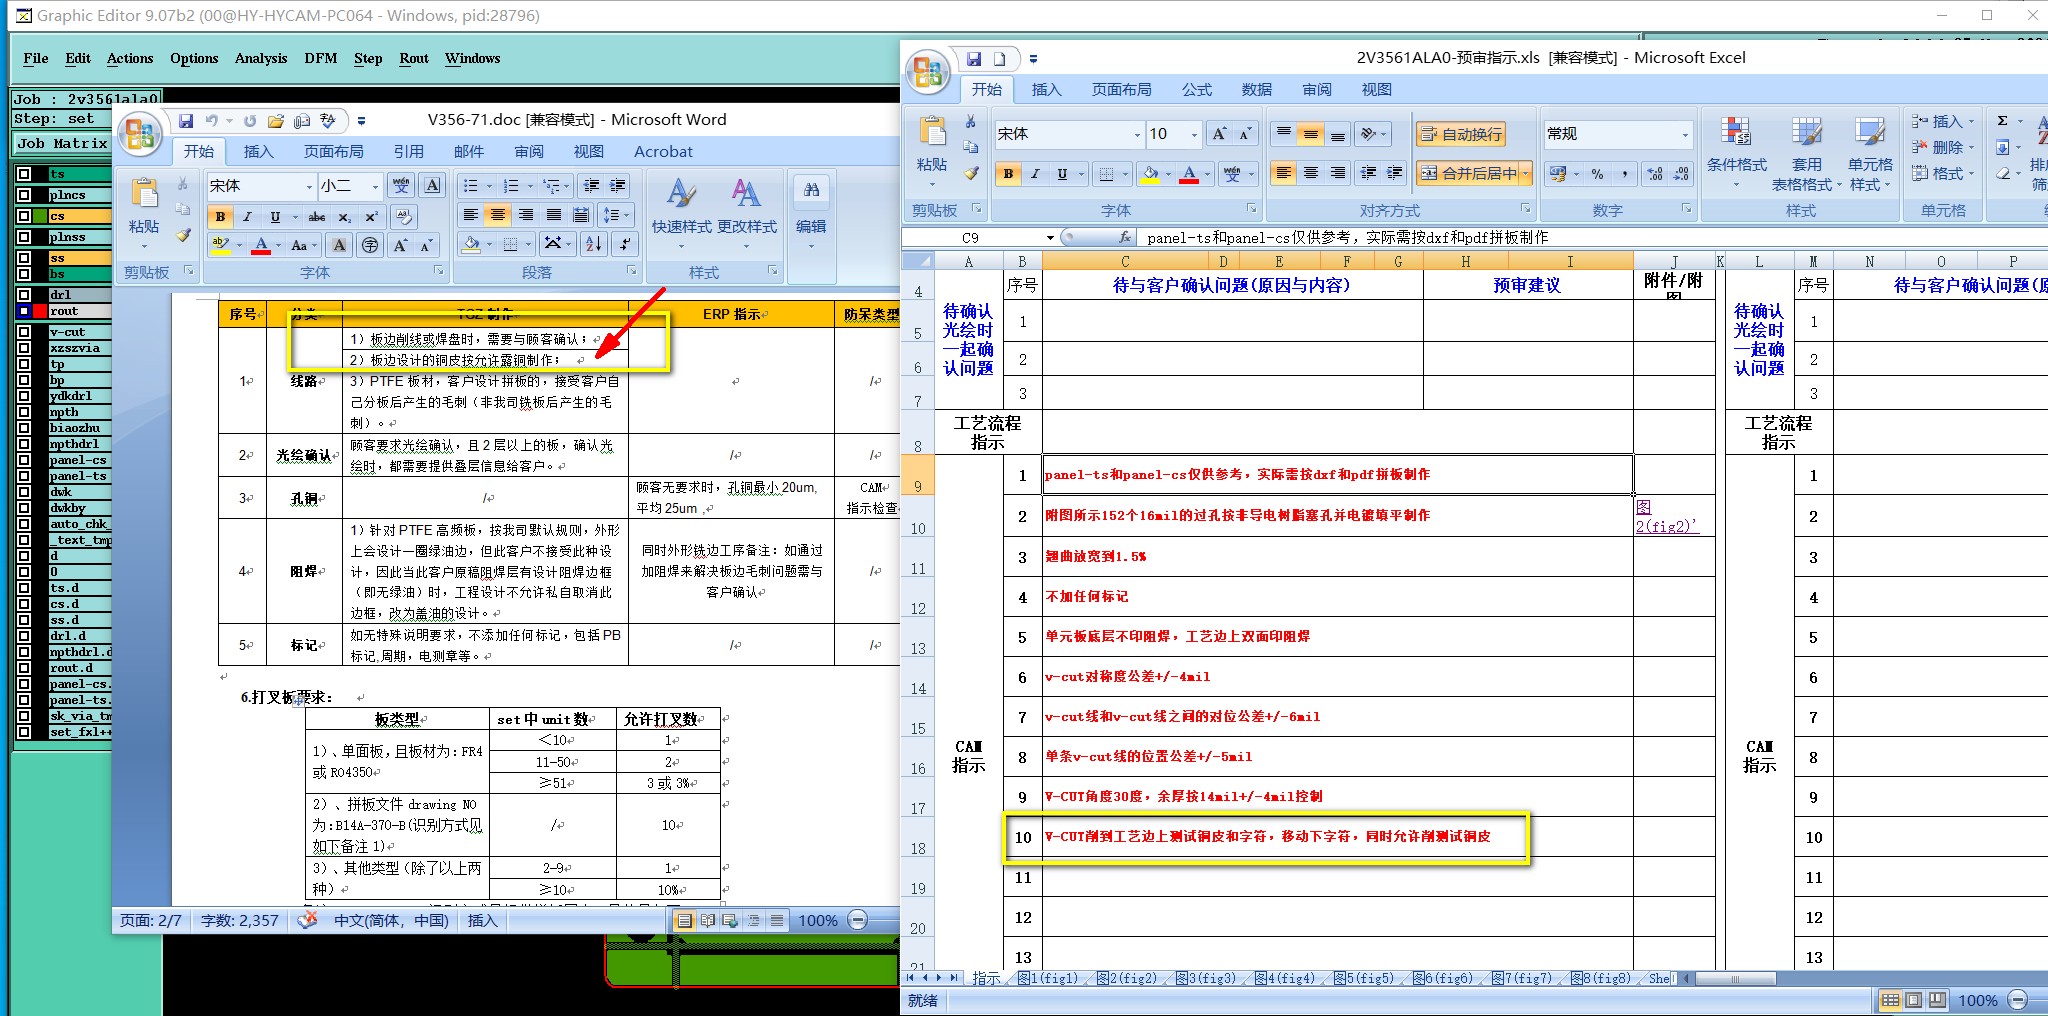Apply superscript in Word font group
This screenshot has height=1016, width=2048.
[x=371, y=216]
